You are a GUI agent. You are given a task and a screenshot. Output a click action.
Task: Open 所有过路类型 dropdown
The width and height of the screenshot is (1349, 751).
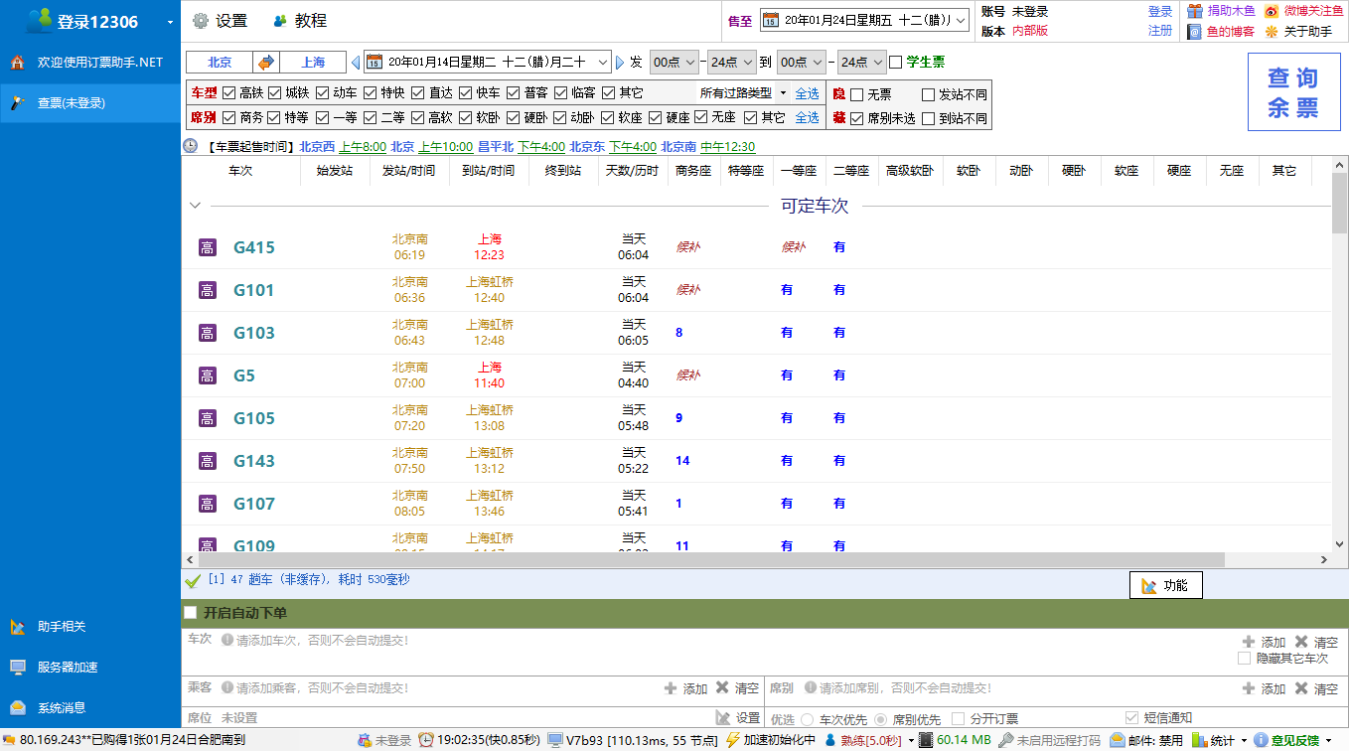pos(742,93)
